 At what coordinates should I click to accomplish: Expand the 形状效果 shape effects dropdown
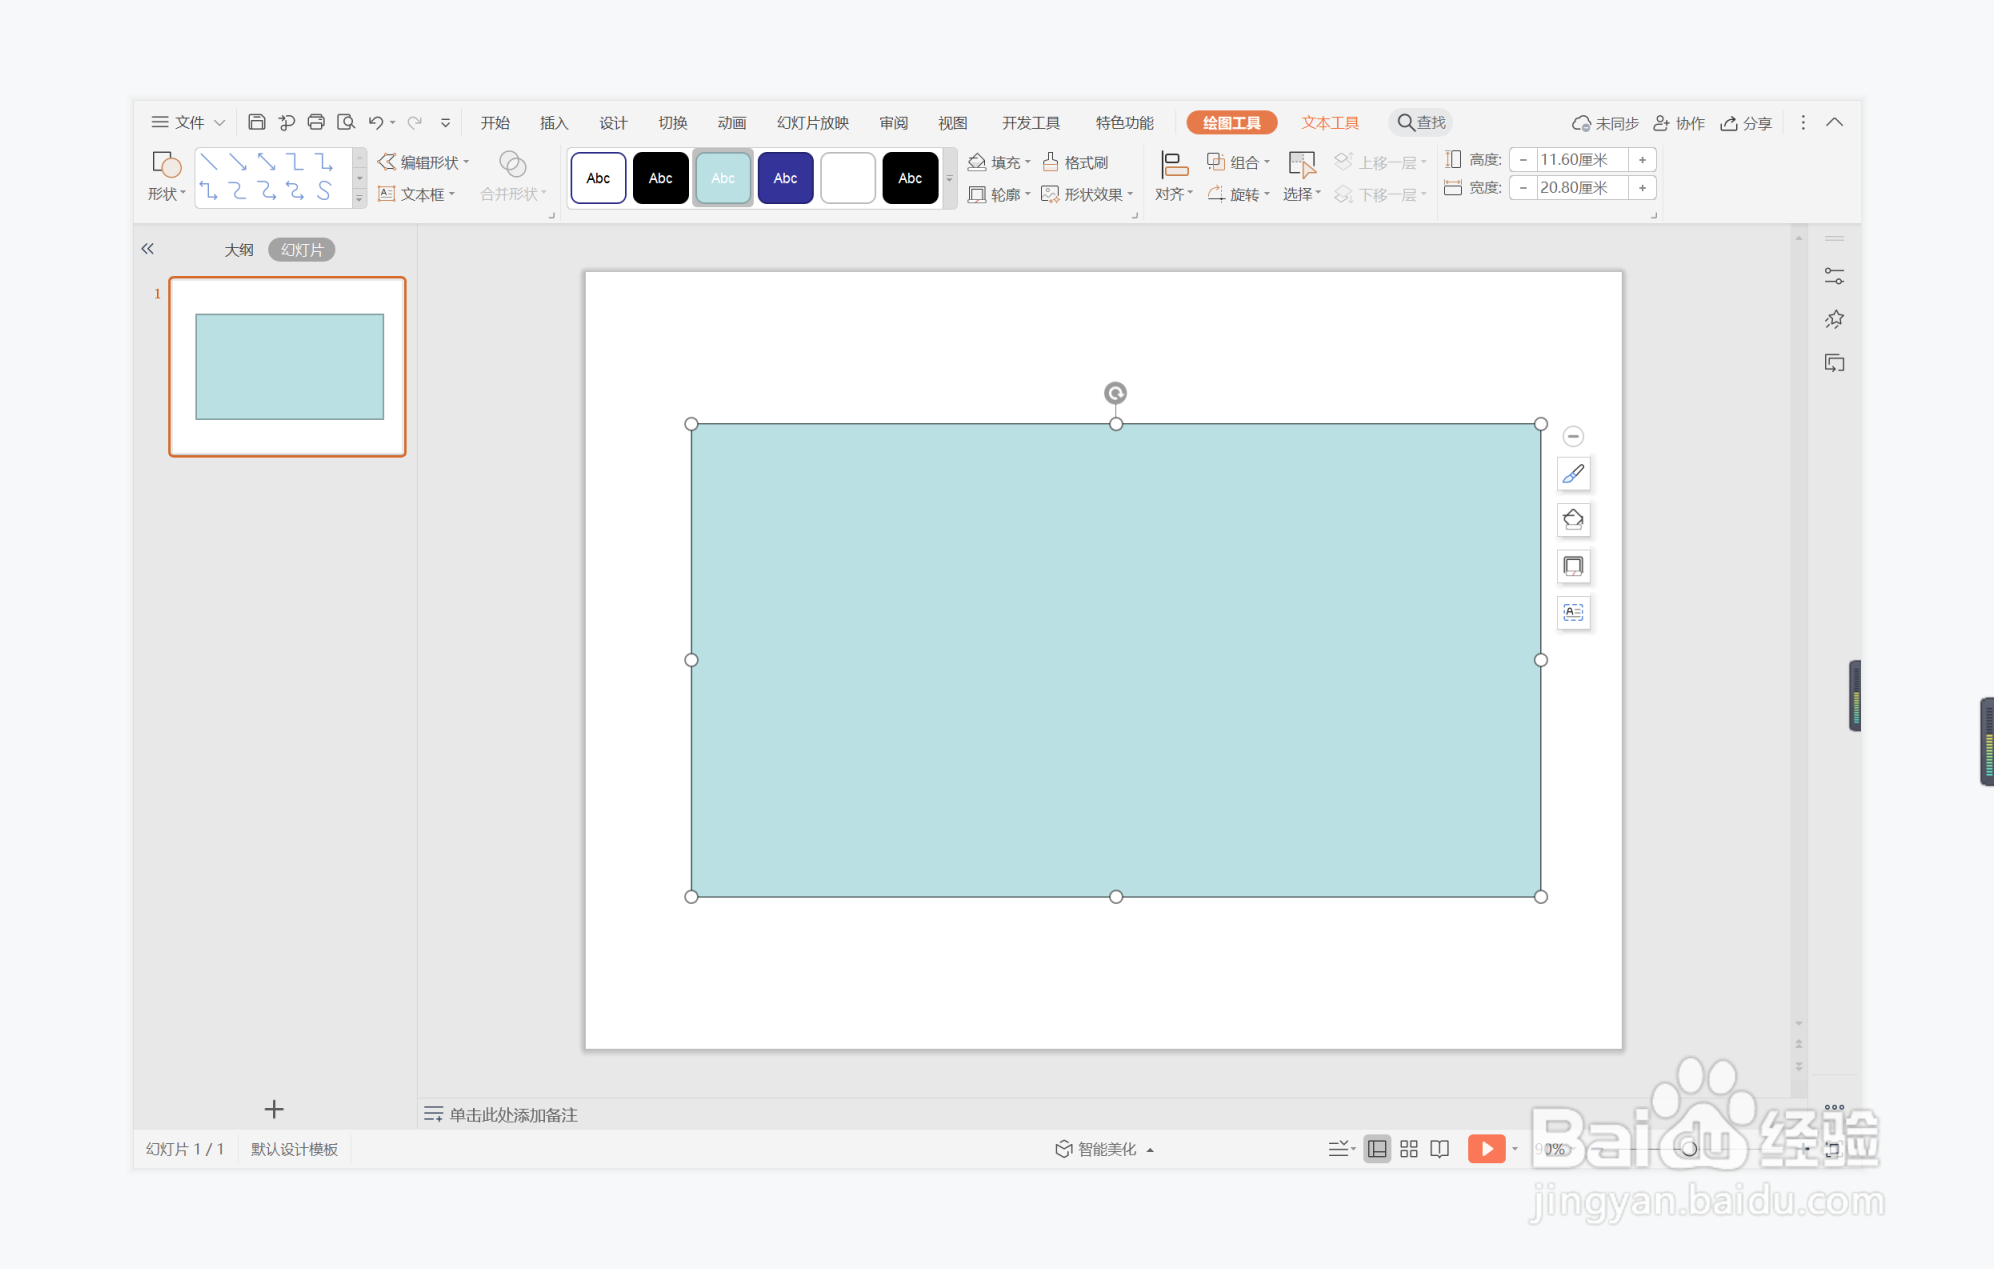[x=1088, y=194]
